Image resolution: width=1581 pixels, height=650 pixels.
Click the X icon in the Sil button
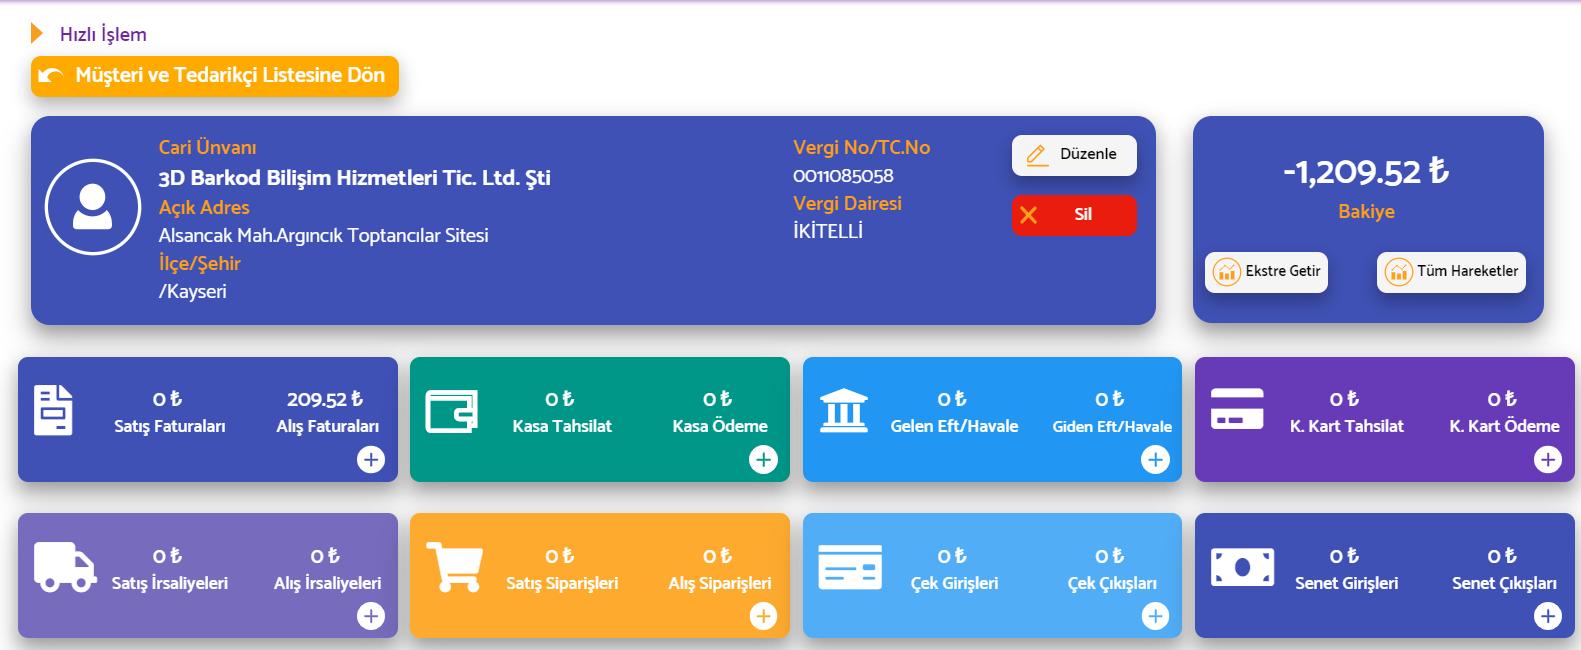tap(1028, 215)
